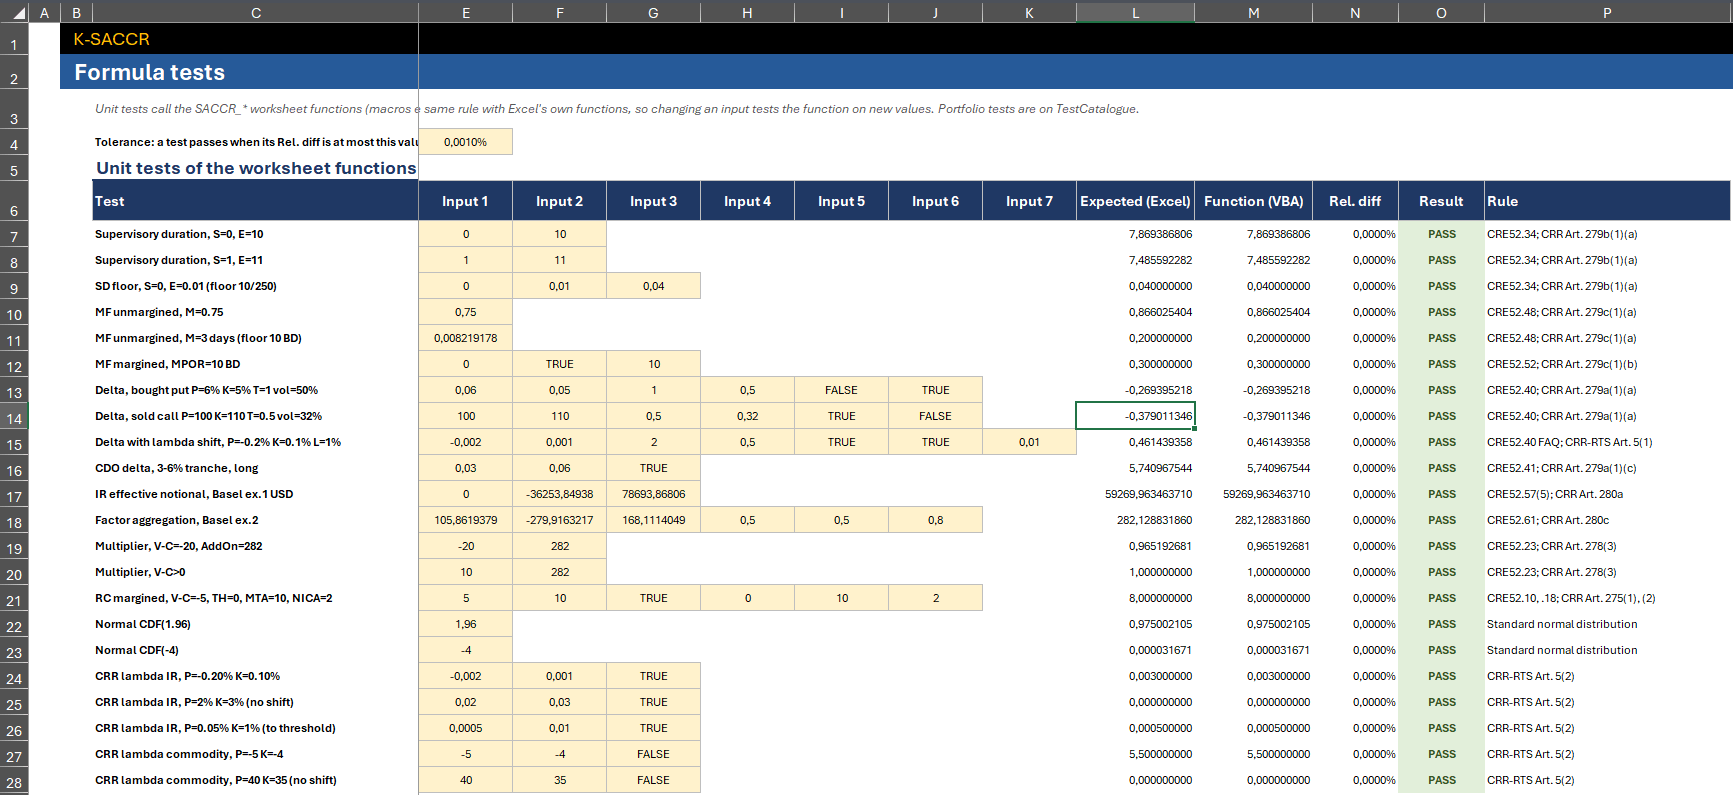The image size is (1733, 795).
Task: Click Expected value 0,003000000
Action: click(x=1135, y=676)
